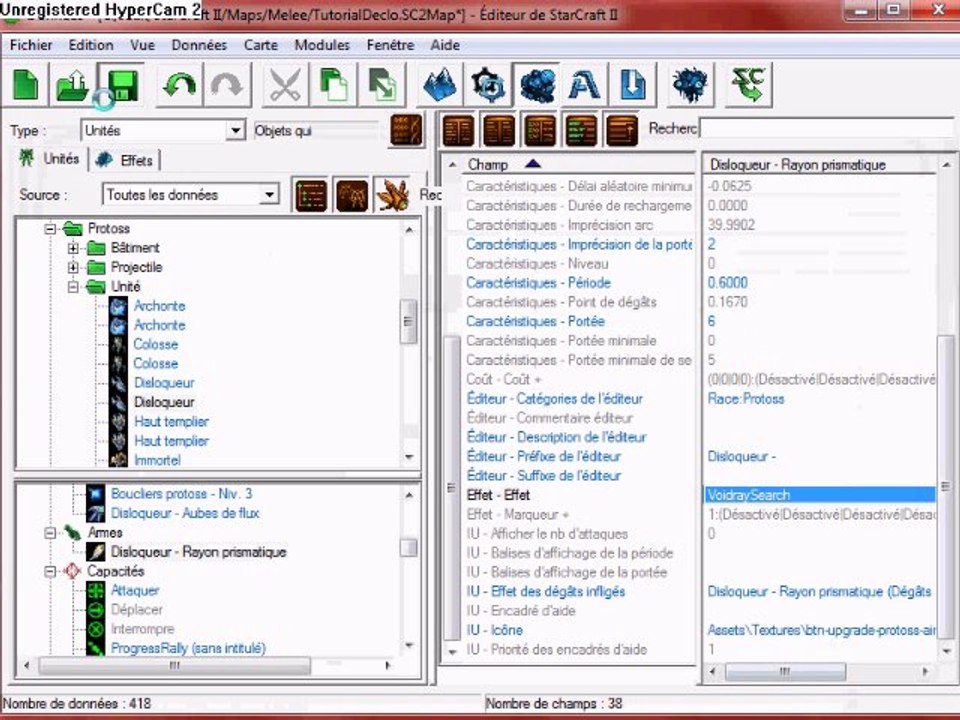Click the New document toolbar icon

26,84
